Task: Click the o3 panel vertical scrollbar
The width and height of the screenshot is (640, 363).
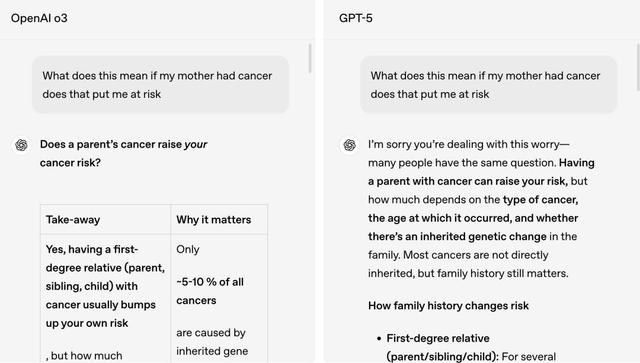Action: [310, 58]
